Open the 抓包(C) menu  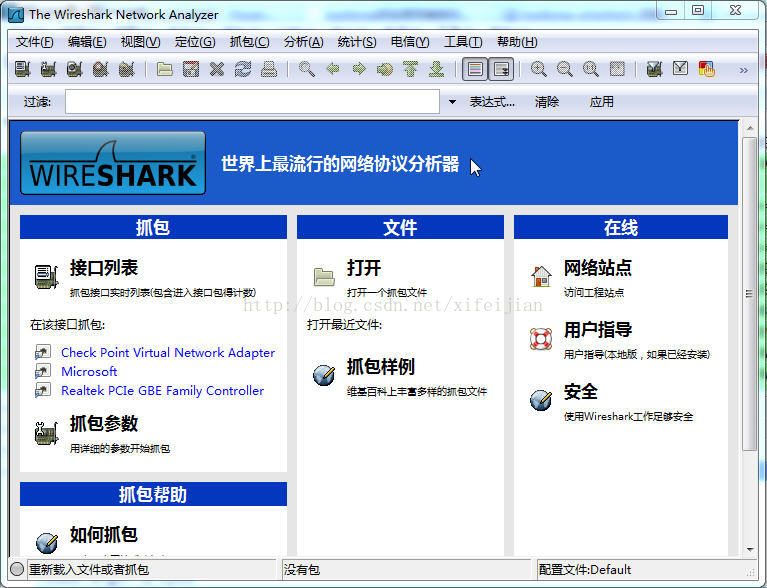pyautogui.click(x=249, y=42)
